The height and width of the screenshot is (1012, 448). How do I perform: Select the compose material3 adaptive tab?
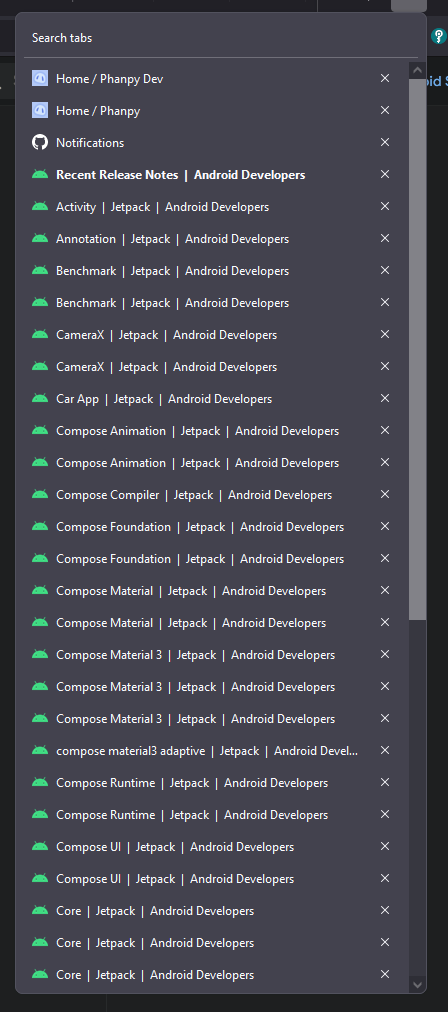pyautogui.click(x=212, y=751)
